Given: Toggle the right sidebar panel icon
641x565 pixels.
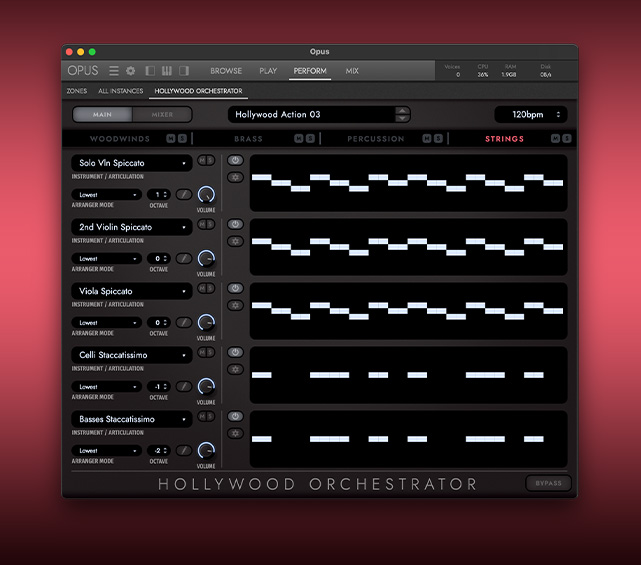Looking at the screenshot, I should click(x=184, y=71).
